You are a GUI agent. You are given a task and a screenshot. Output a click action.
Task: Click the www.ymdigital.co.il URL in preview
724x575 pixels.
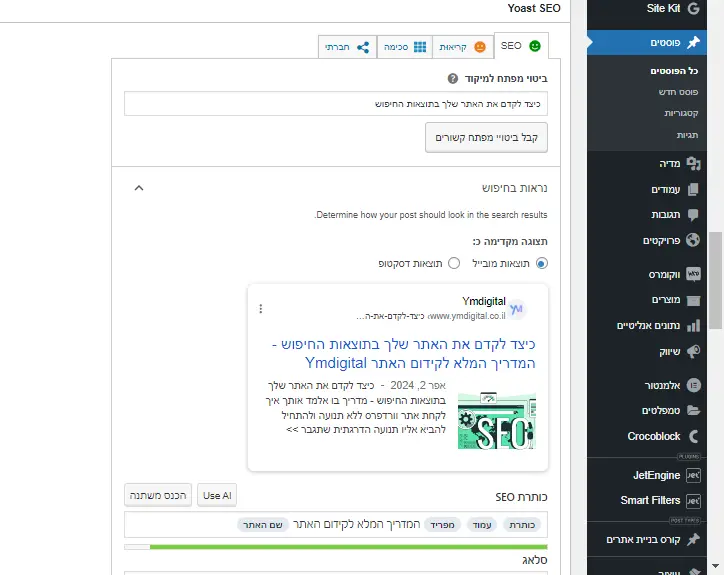click(x=467, y=316)
